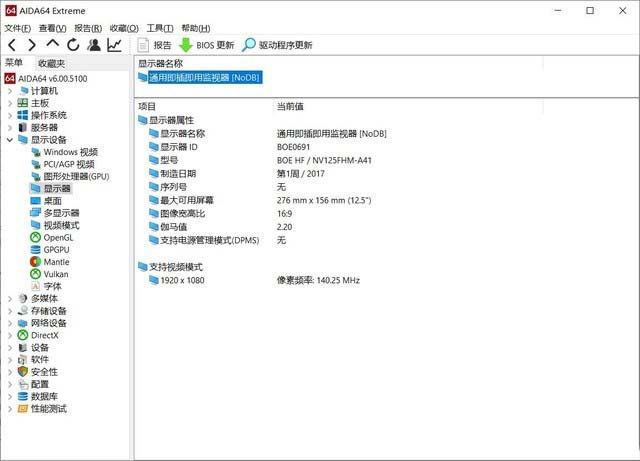Expand the 服务器 tree node
Screen dimensions: 640x461
click(10, 127)
